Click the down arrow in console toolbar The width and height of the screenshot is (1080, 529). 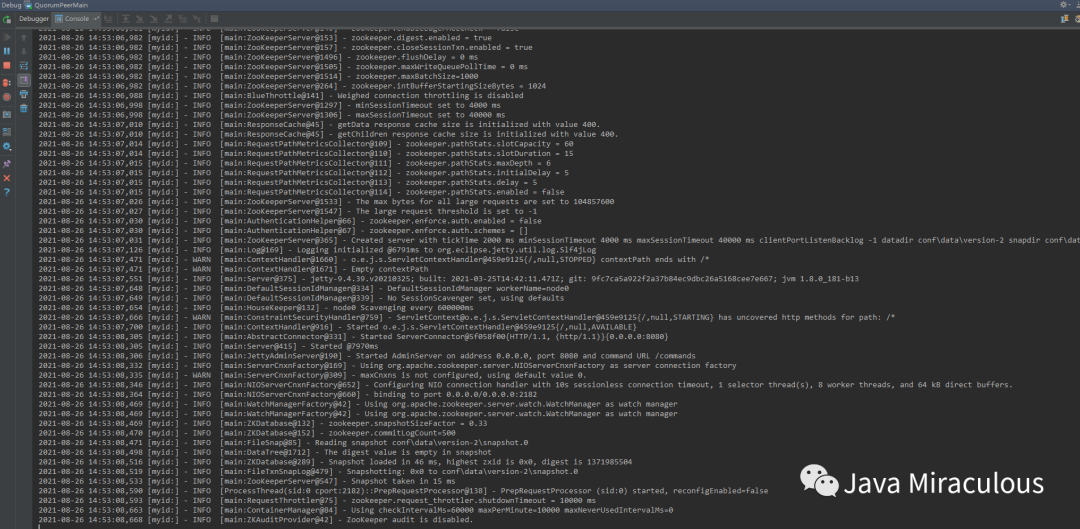(24, 52)
